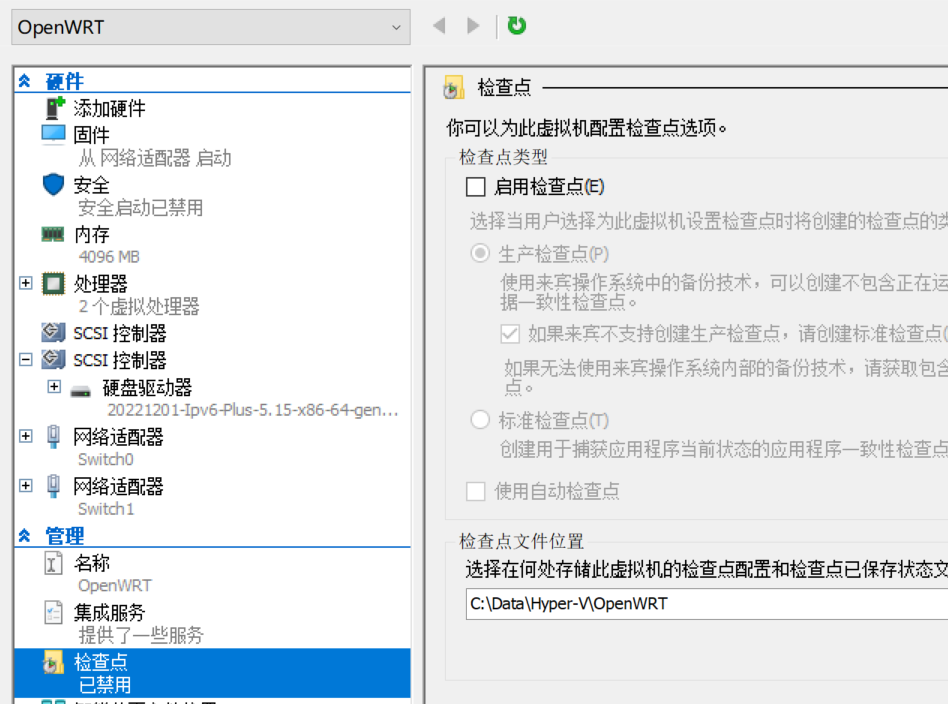Click the Switch1 network adapter icon

[53, 486]
